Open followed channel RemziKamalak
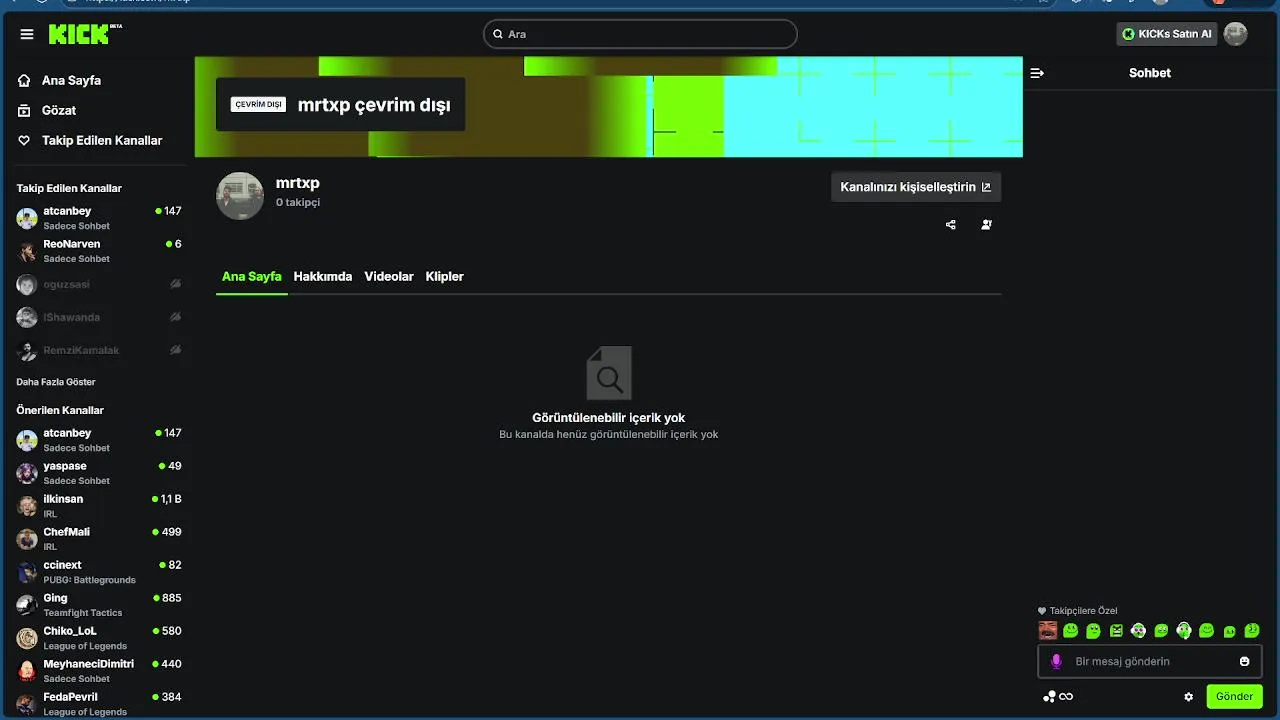 click(x=99, y=350)
